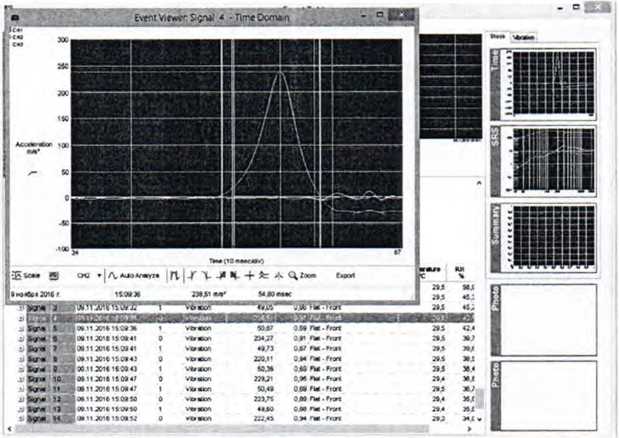Click the value 229,21 in the table
619x438 pixels.
[264, 379]
